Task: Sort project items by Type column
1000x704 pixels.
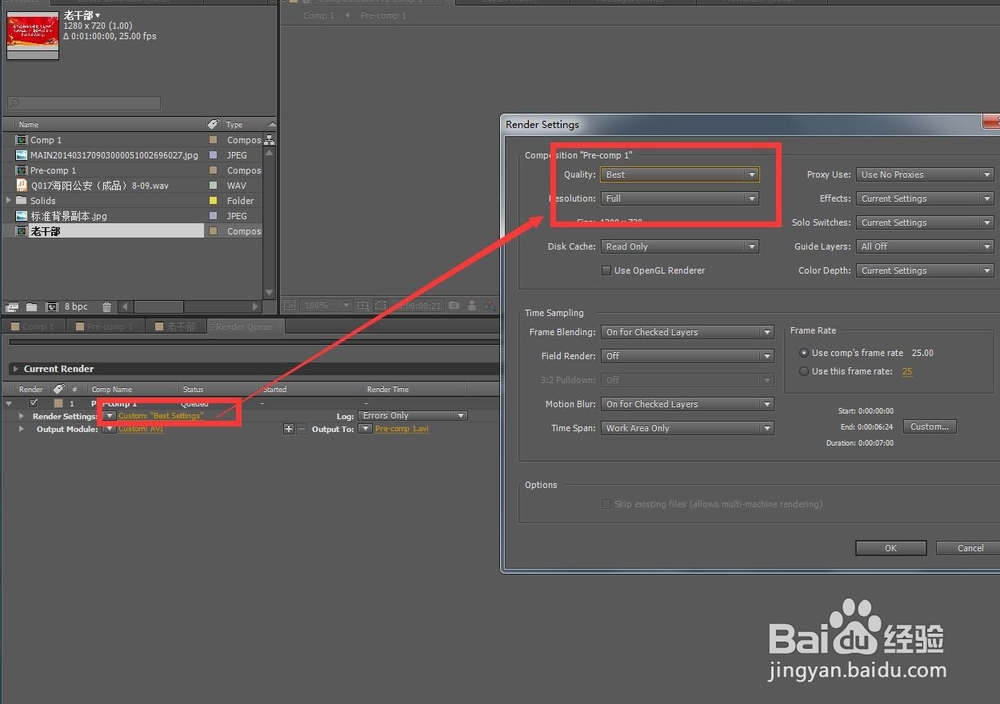Action: click(234, 124)
